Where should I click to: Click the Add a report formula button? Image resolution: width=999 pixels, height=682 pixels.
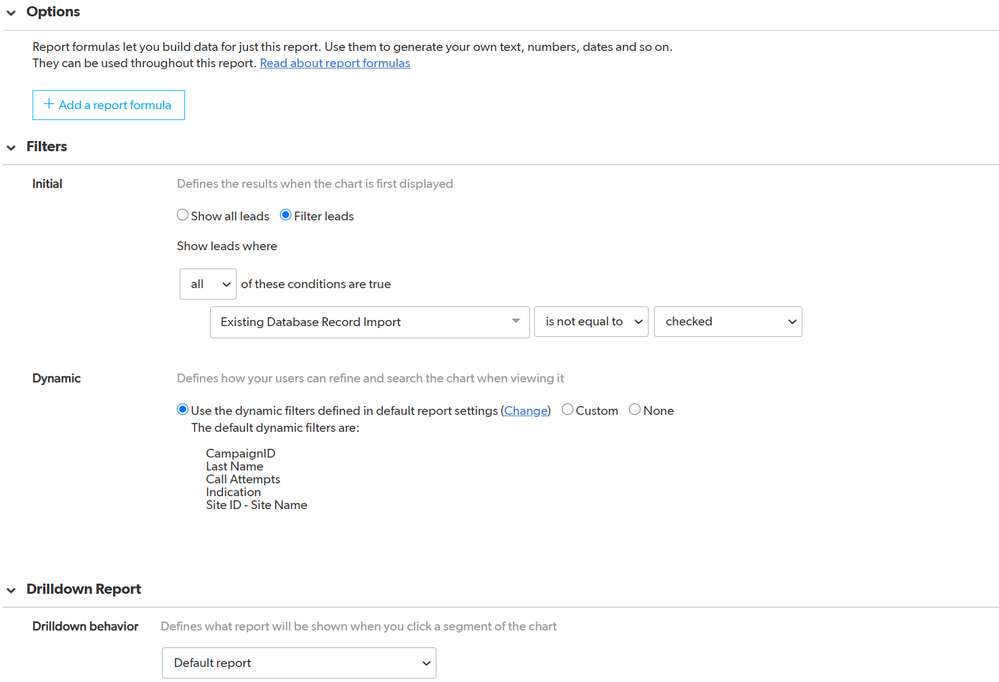(x=108, y=105)
